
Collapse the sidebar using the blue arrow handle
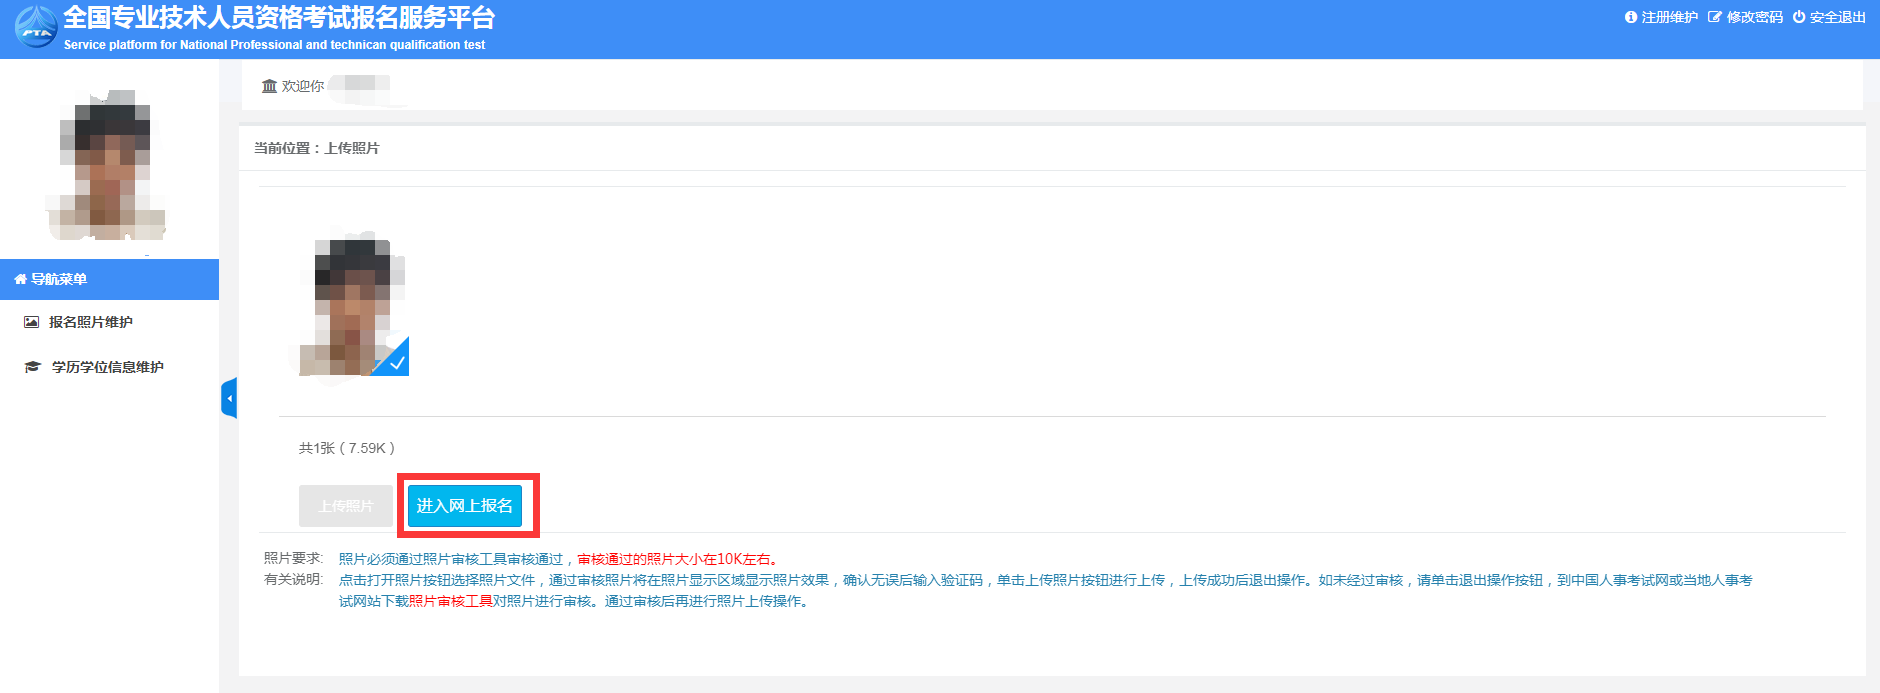point(229,398)
